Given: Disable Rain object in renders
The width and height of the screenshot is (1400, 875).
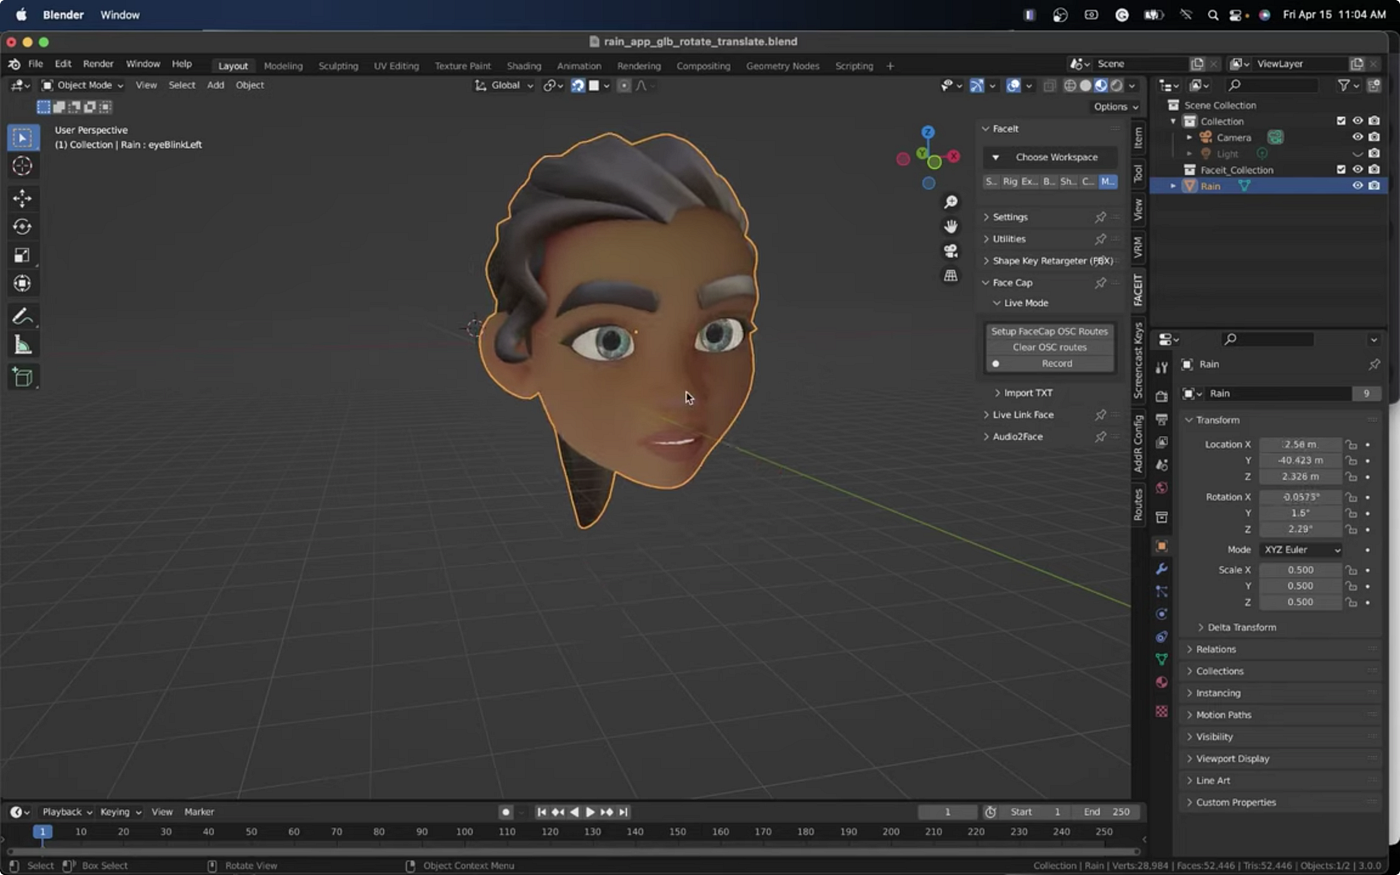Looking at the screenshot, I should [1374, 186].
